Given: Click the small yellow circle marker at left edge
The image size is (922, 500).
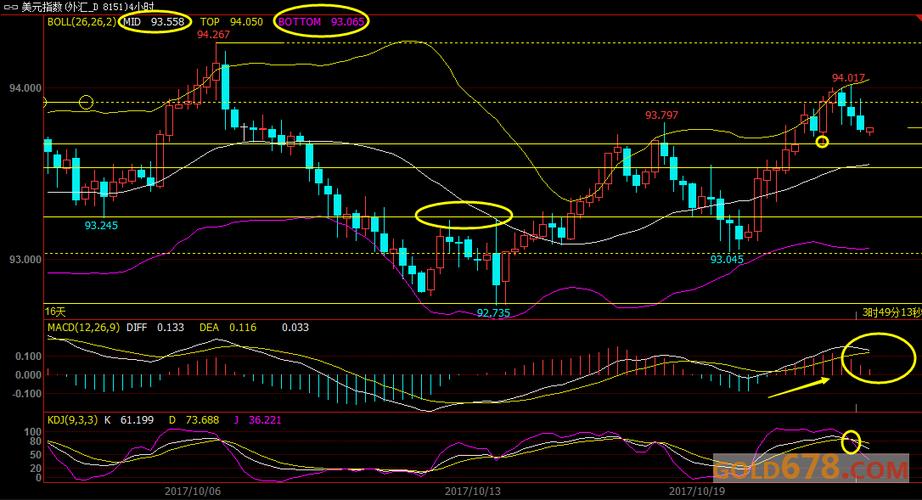Looking at the screenshot, I should [85, 102].
